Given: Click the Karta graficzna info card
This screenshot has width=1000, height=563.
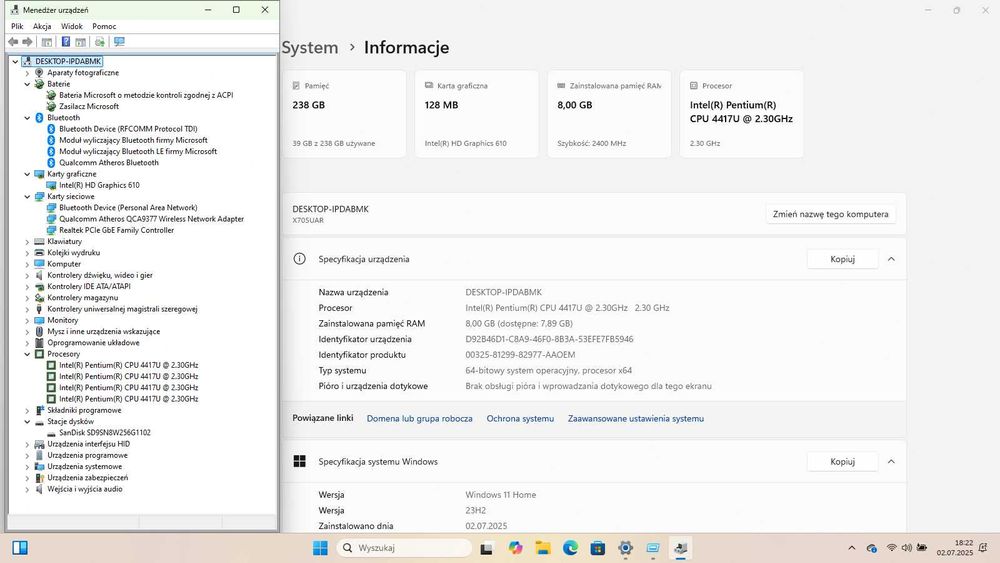Looking at the screenshot, I should tap(476, 114).
